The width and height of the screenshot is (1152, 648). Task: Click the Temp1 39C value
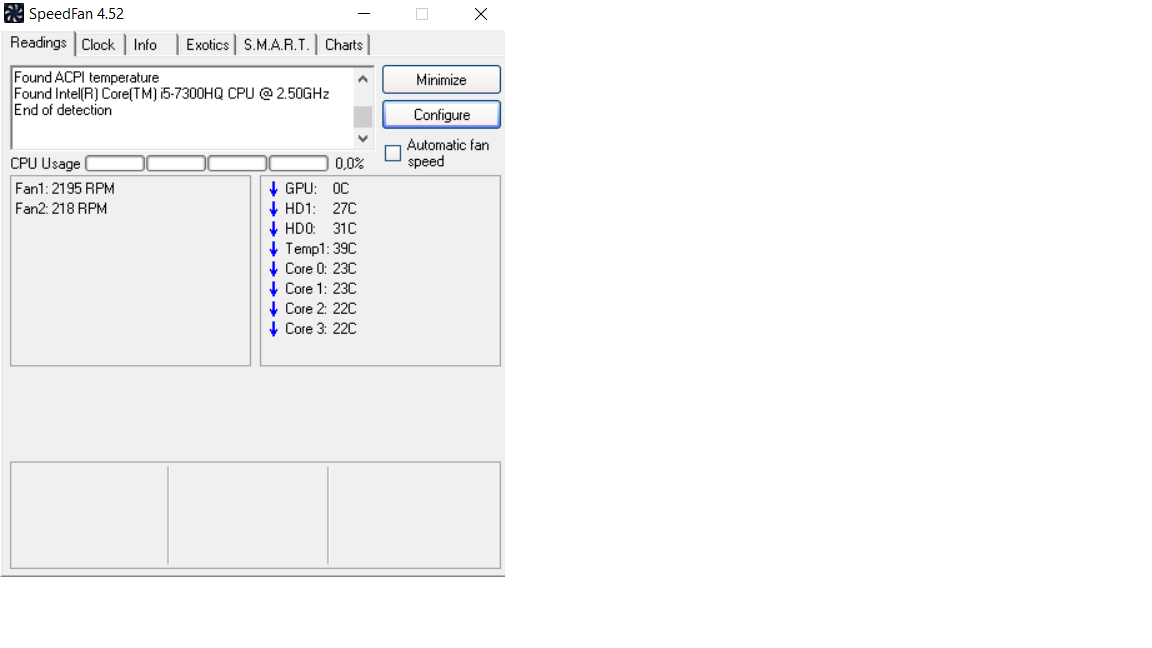click(345, 249)
